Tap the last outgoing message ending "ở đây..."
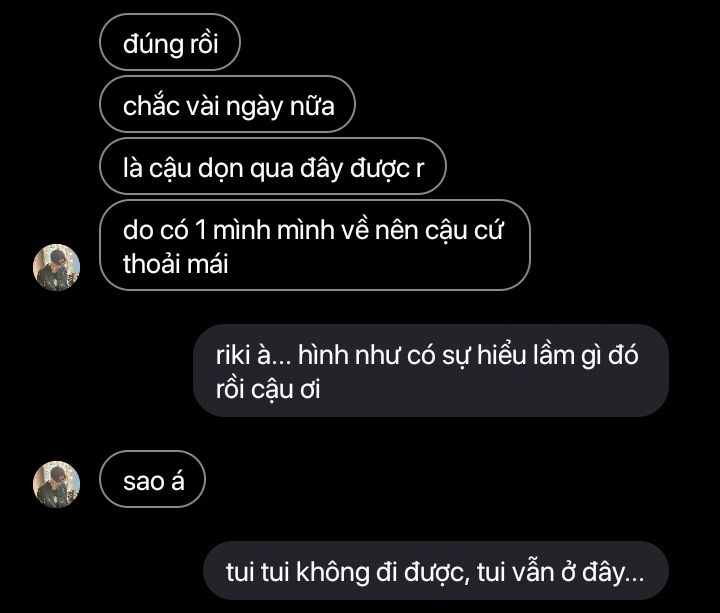This screenshot has width=720, height=613. pyautogui.click(x=436, y=571)
